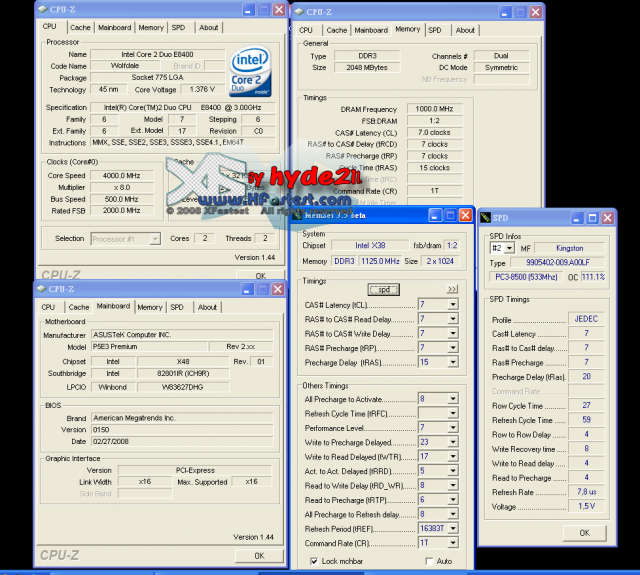Open Act. to Act. Delayed (tRRD) dropdown
The height and width of the screenshot is (575, 640).
(x=453, y=471)
